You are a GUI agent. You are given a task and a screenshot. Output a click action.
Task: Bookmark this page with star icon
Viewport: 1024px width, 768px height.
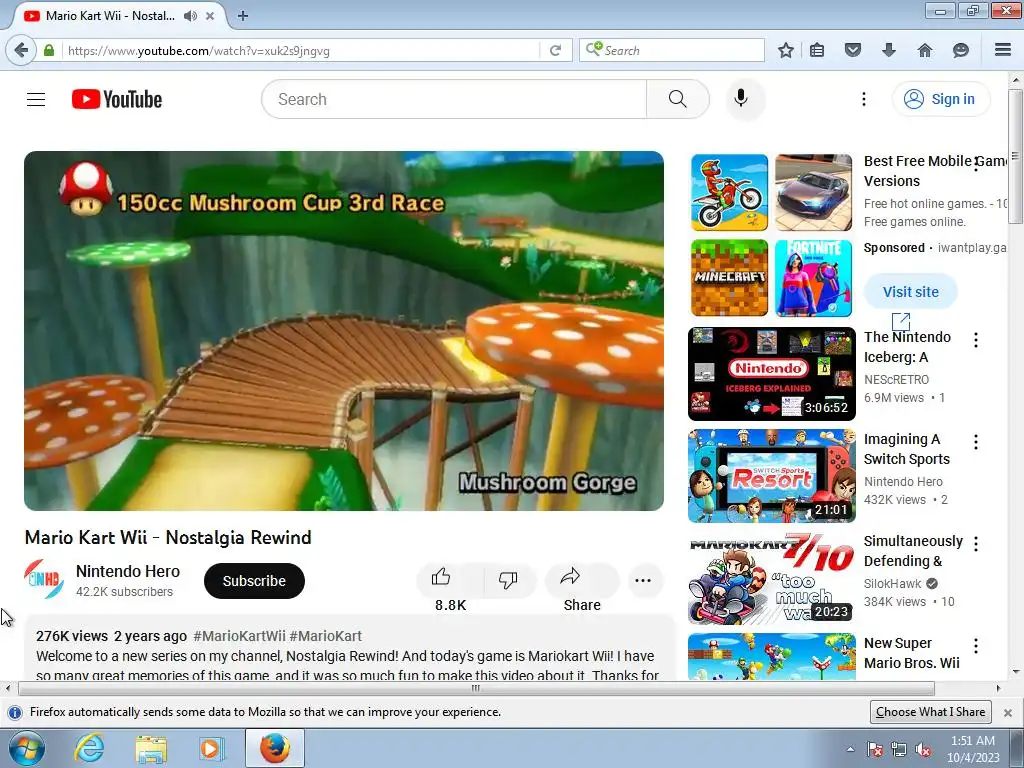coord(786,50)
